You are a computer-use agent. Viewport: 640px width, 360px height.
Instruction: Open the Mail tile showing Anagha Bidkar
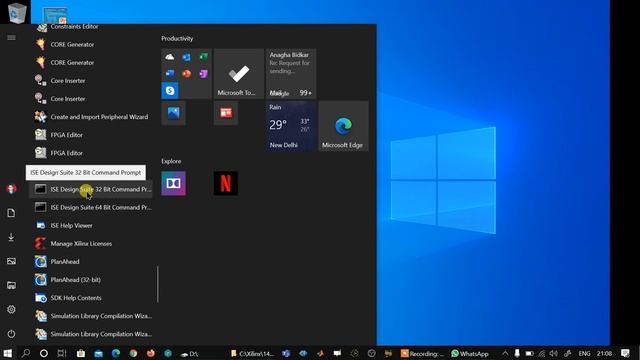(291, 74)
